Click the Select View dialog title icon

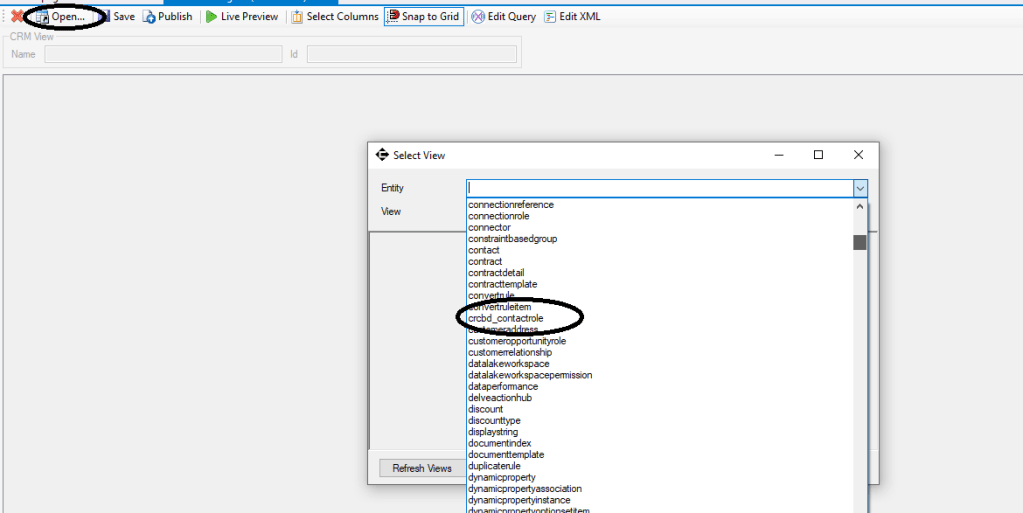click(382, 155)
